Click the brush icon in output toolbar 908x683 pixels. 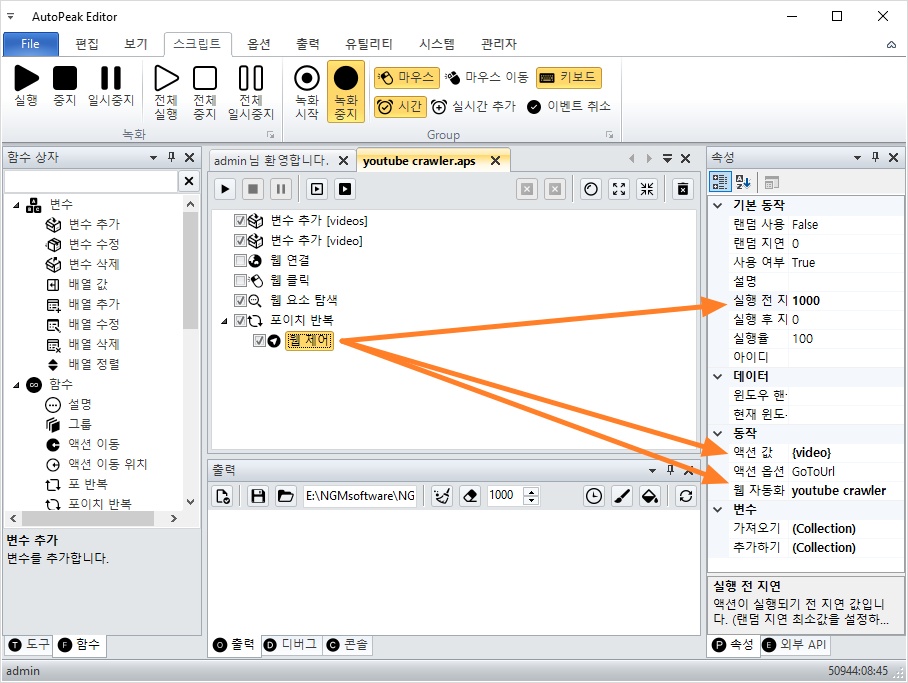pyautogui.click(x=622, y=496)
